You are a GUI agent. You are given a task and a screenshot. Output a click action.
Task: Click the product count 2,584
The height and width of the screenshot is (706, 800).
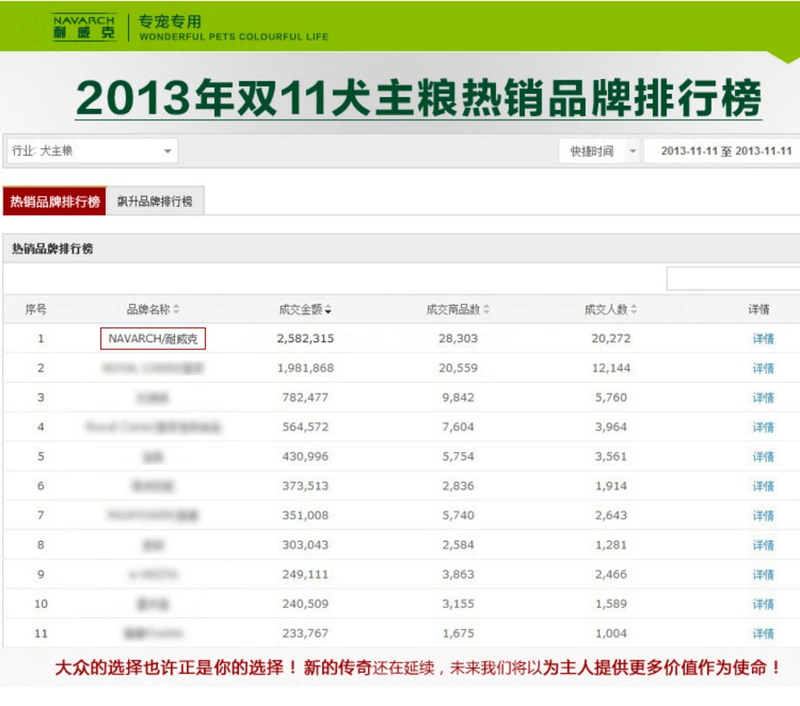coord(458,545)
